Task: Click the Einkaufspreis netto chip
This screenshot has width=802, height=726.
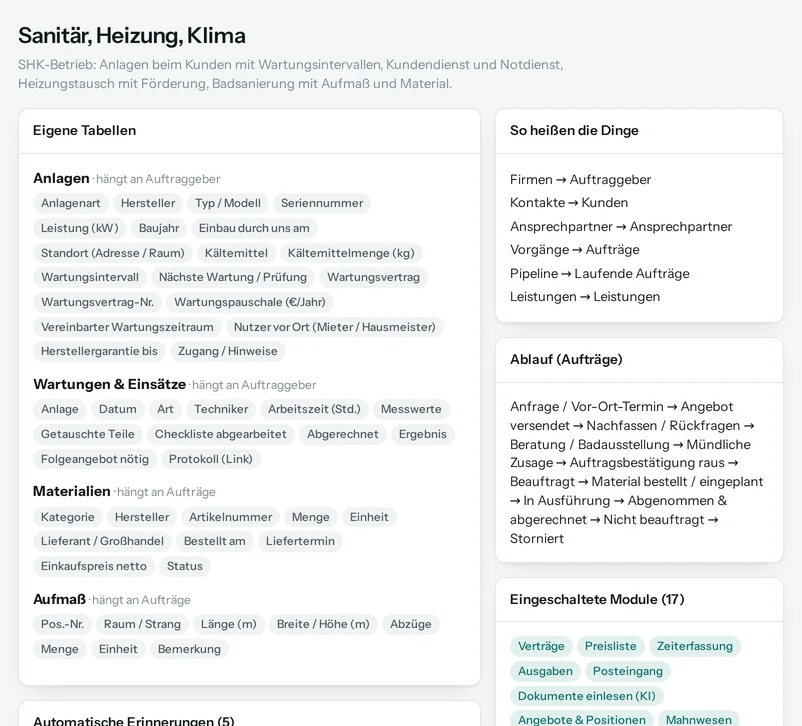Action: [94, 566]
